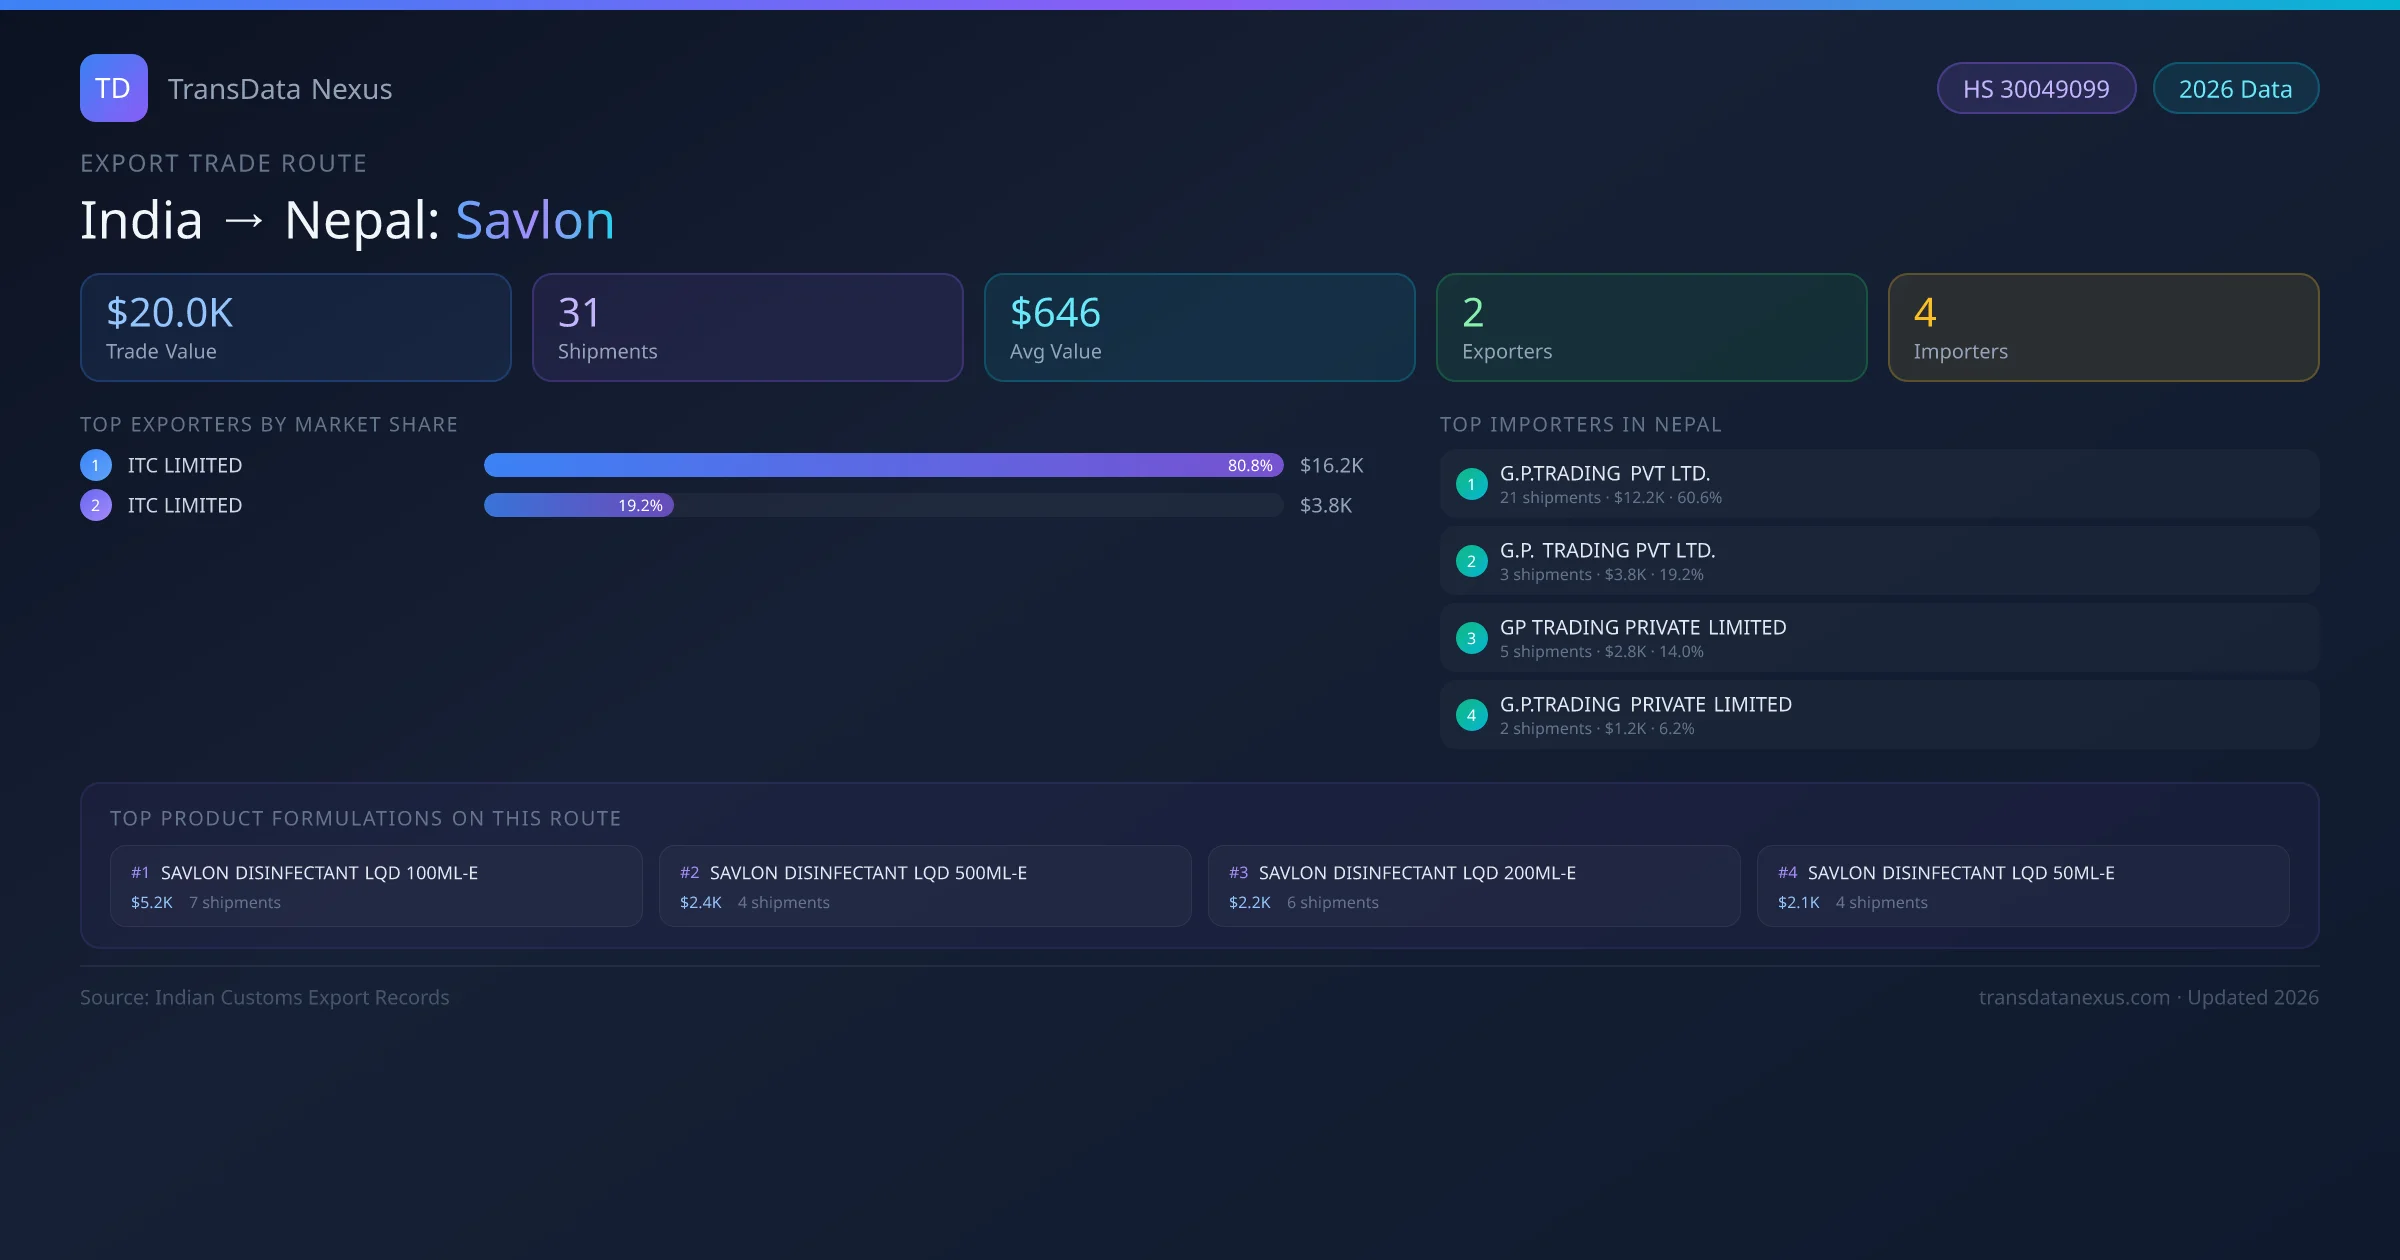The height and width of the screenshot is (1260, 2400).
Task: Click GP TRADING PRIVATE LIMITED importer row
Action: pyautogui.click(x=1878, y=638)
